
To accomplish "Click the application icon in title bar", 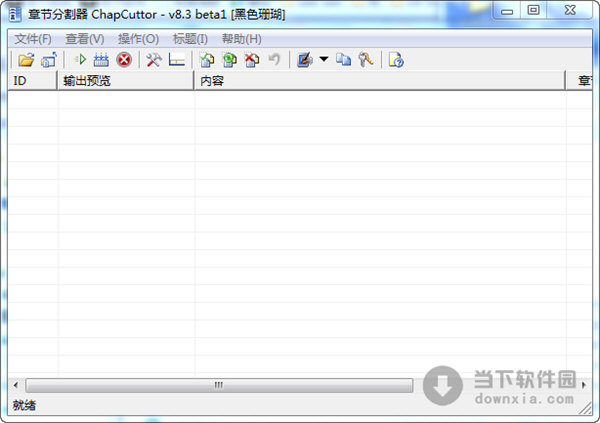I will coord(15,15).
